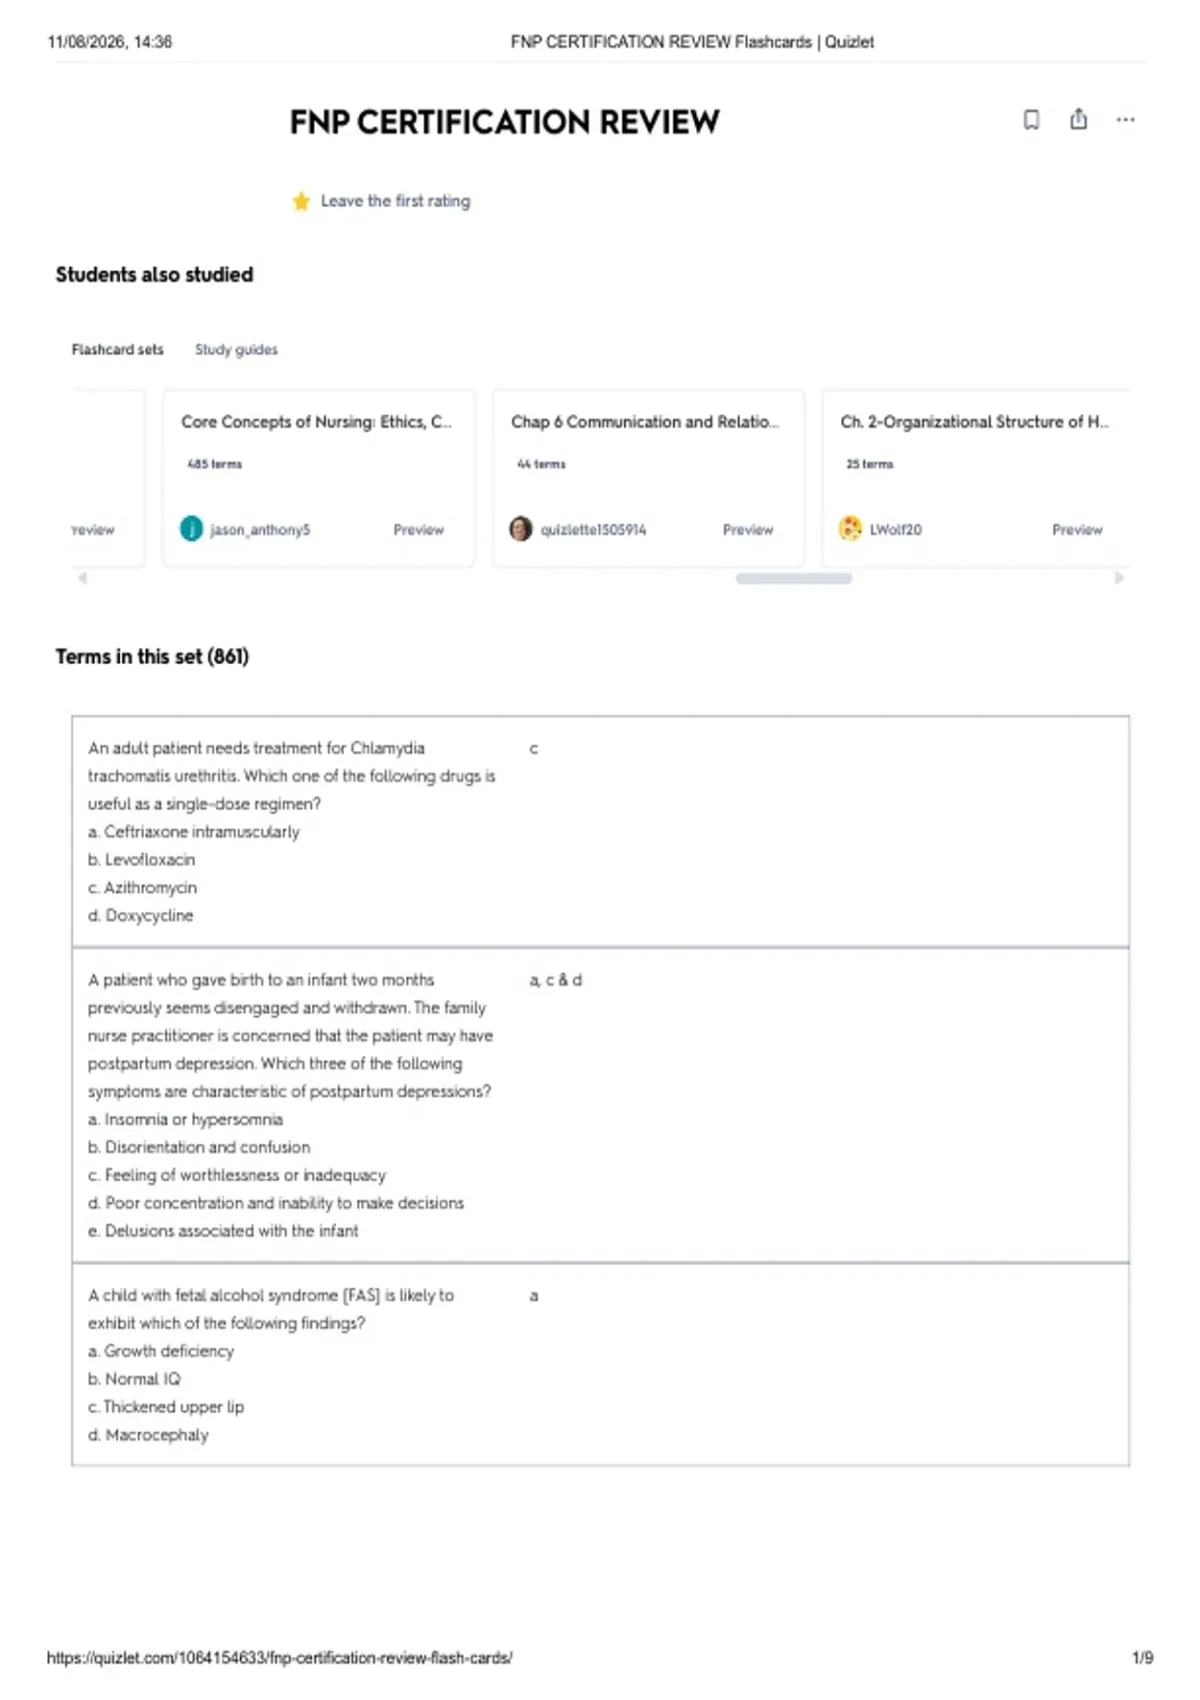Click the Chlamydia treatment flashcard
The width and height of the screenshot is (1200, 1700).
tap(600, 831)
